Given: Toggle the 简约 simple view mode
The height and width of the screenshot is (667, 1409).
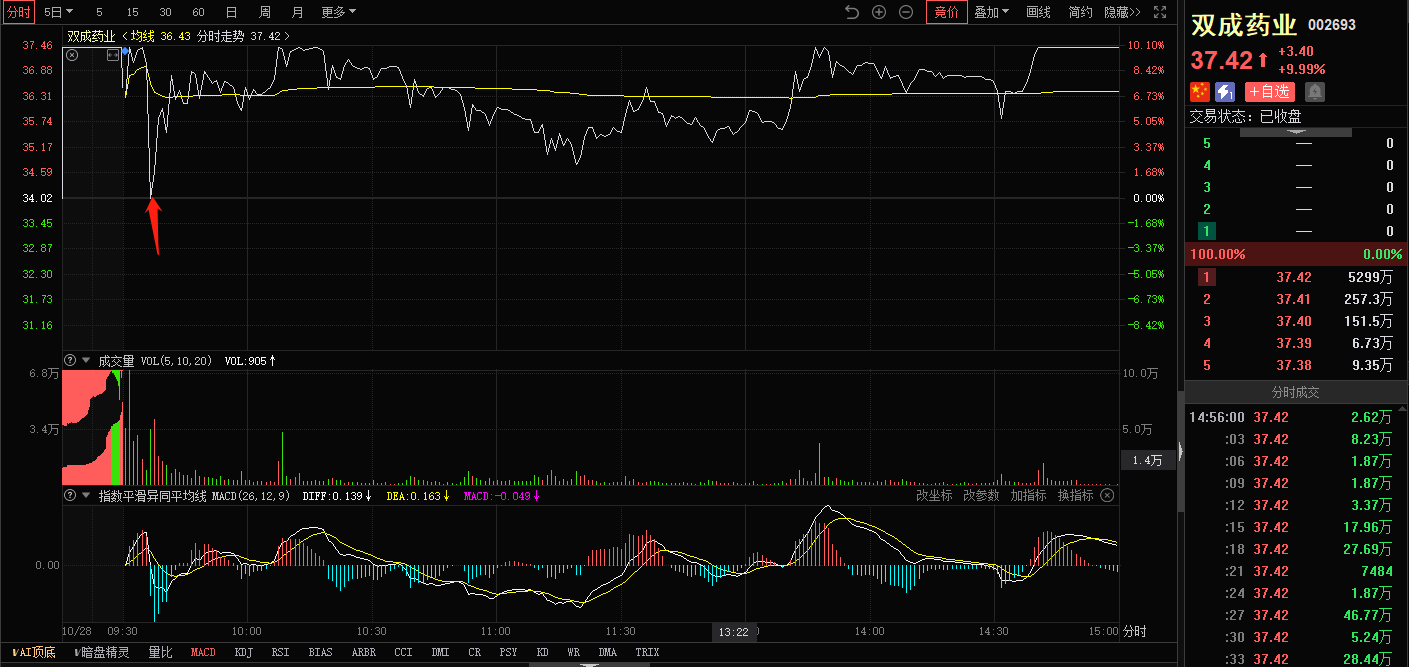Looking at the screenshot, I should coord(1080,12).
